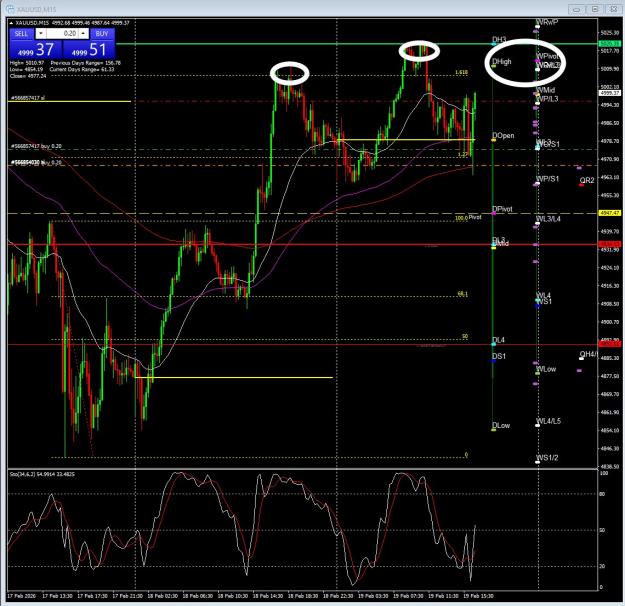625x606 pixels.
Task: Click the Fibonacci 50 level label
Action: coord(465,336)
